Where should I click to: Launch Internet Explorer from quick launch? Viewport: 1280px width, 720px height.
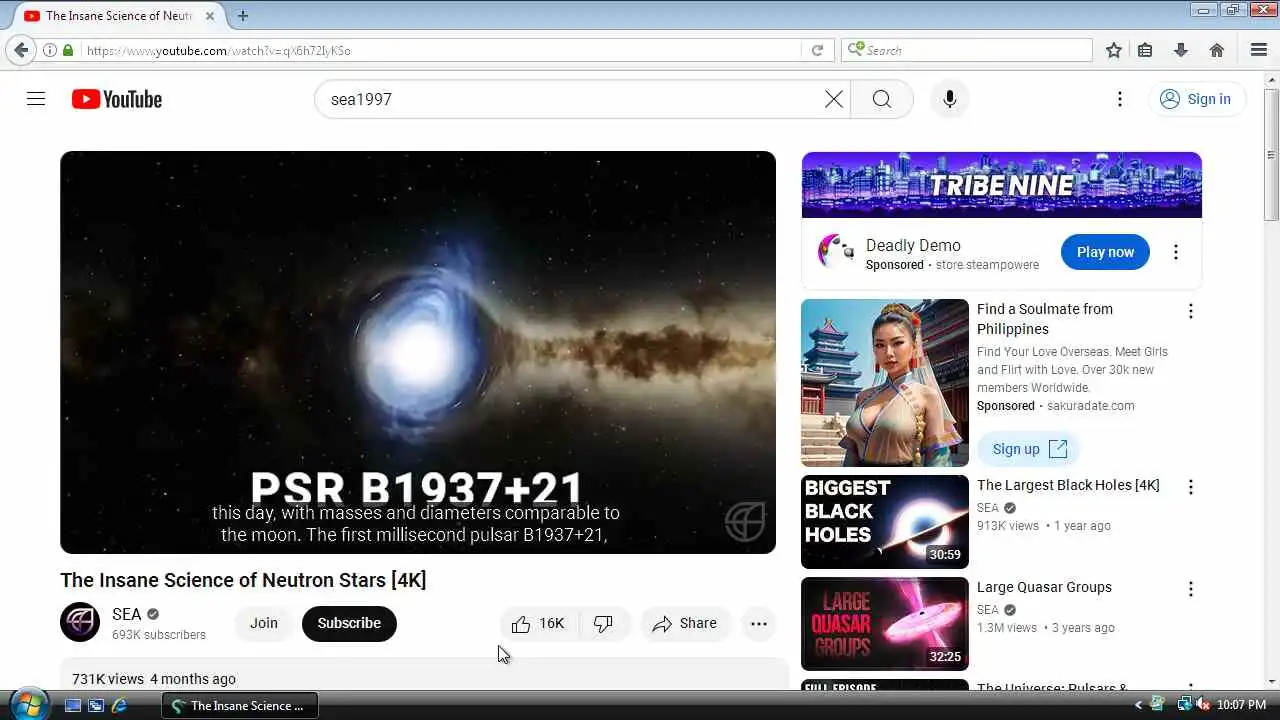(119, 705)
